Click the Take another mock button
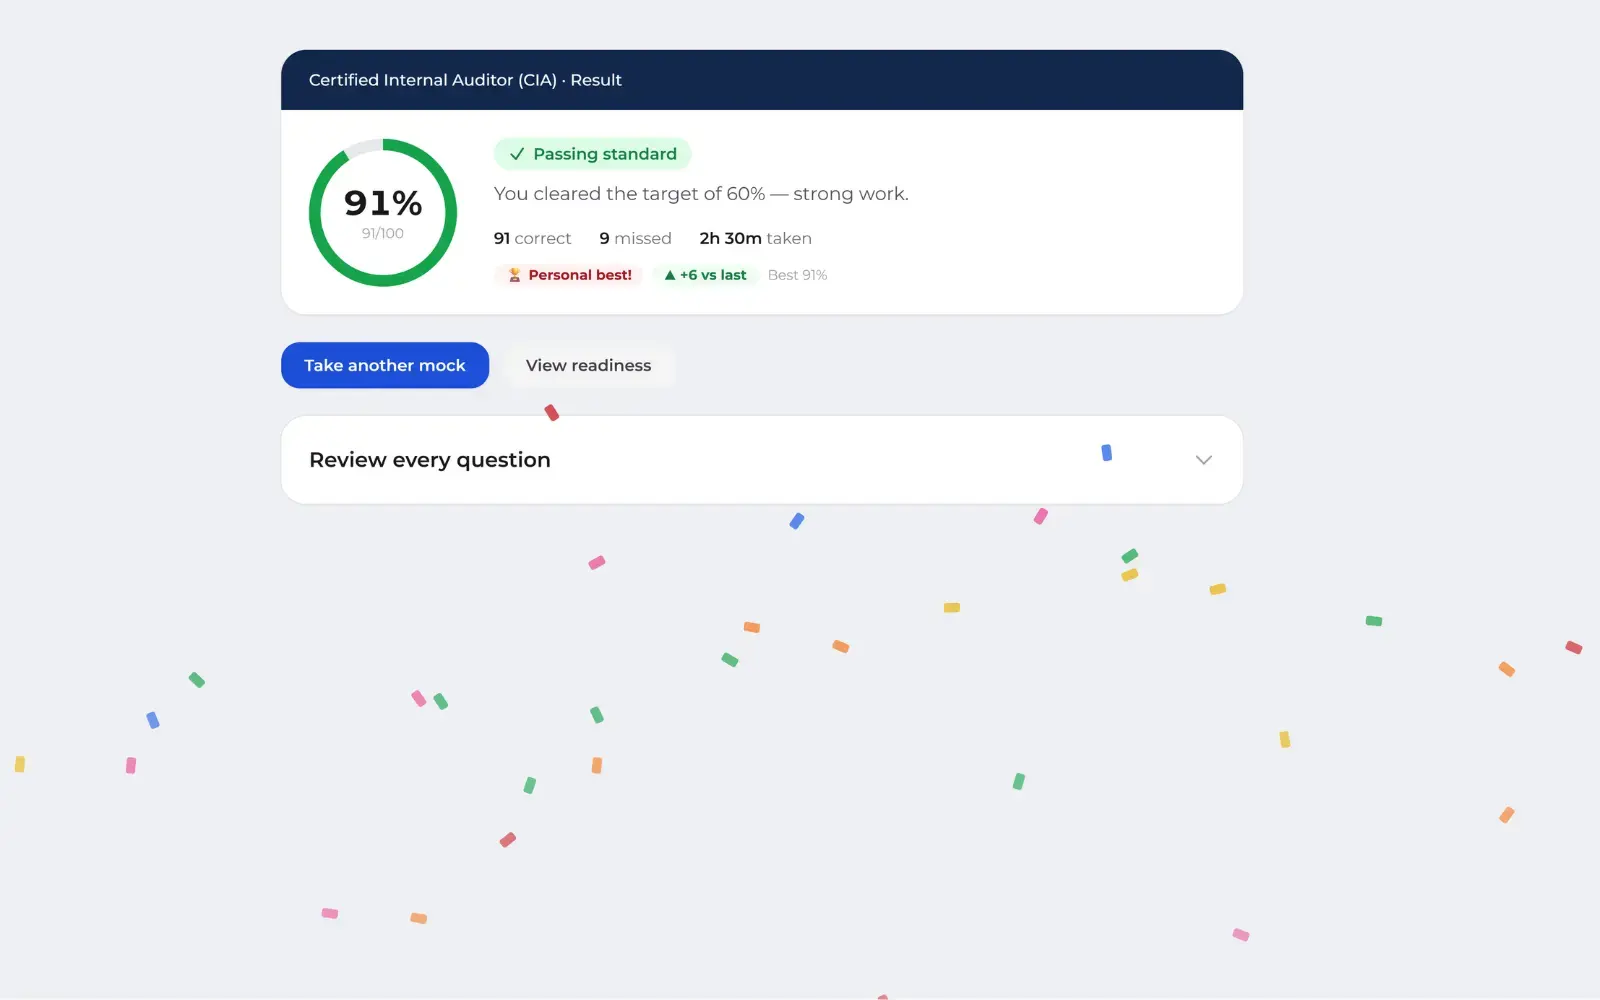This screenshot has height=1000, width=1600. (385, 365)
